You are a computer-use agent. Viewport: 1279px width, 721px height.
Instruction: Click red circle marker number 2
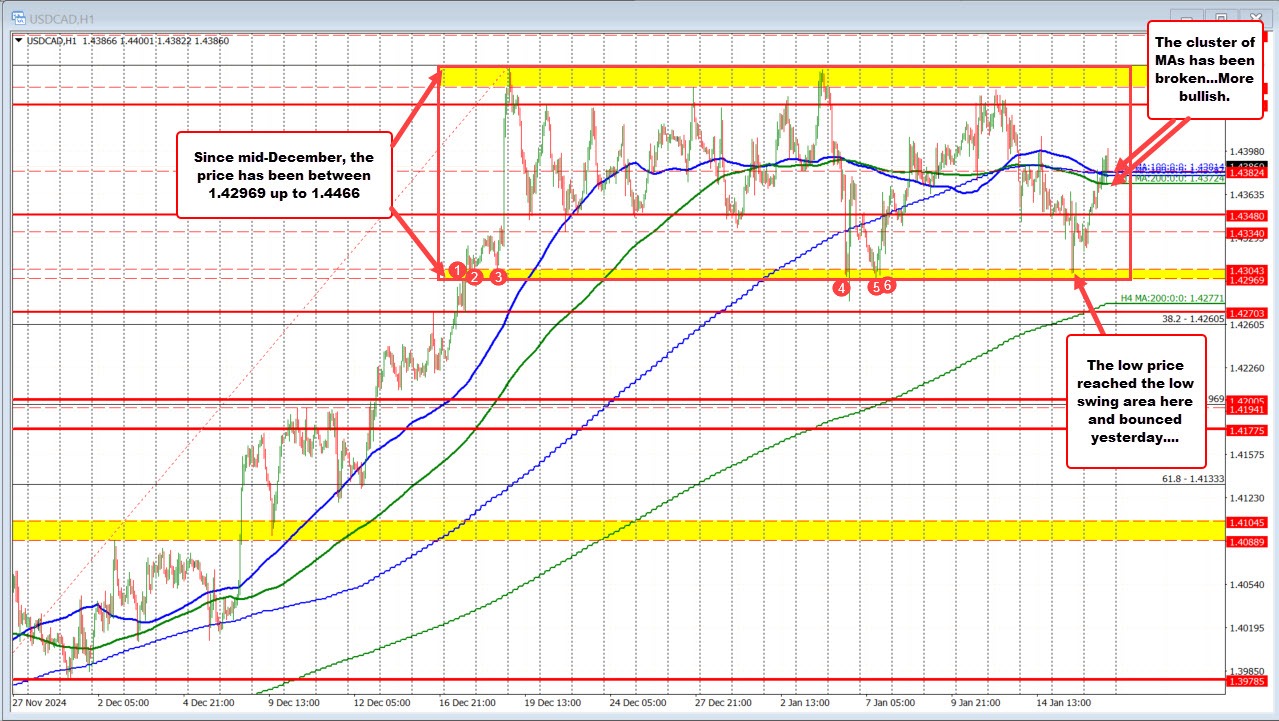click(474, 277)
